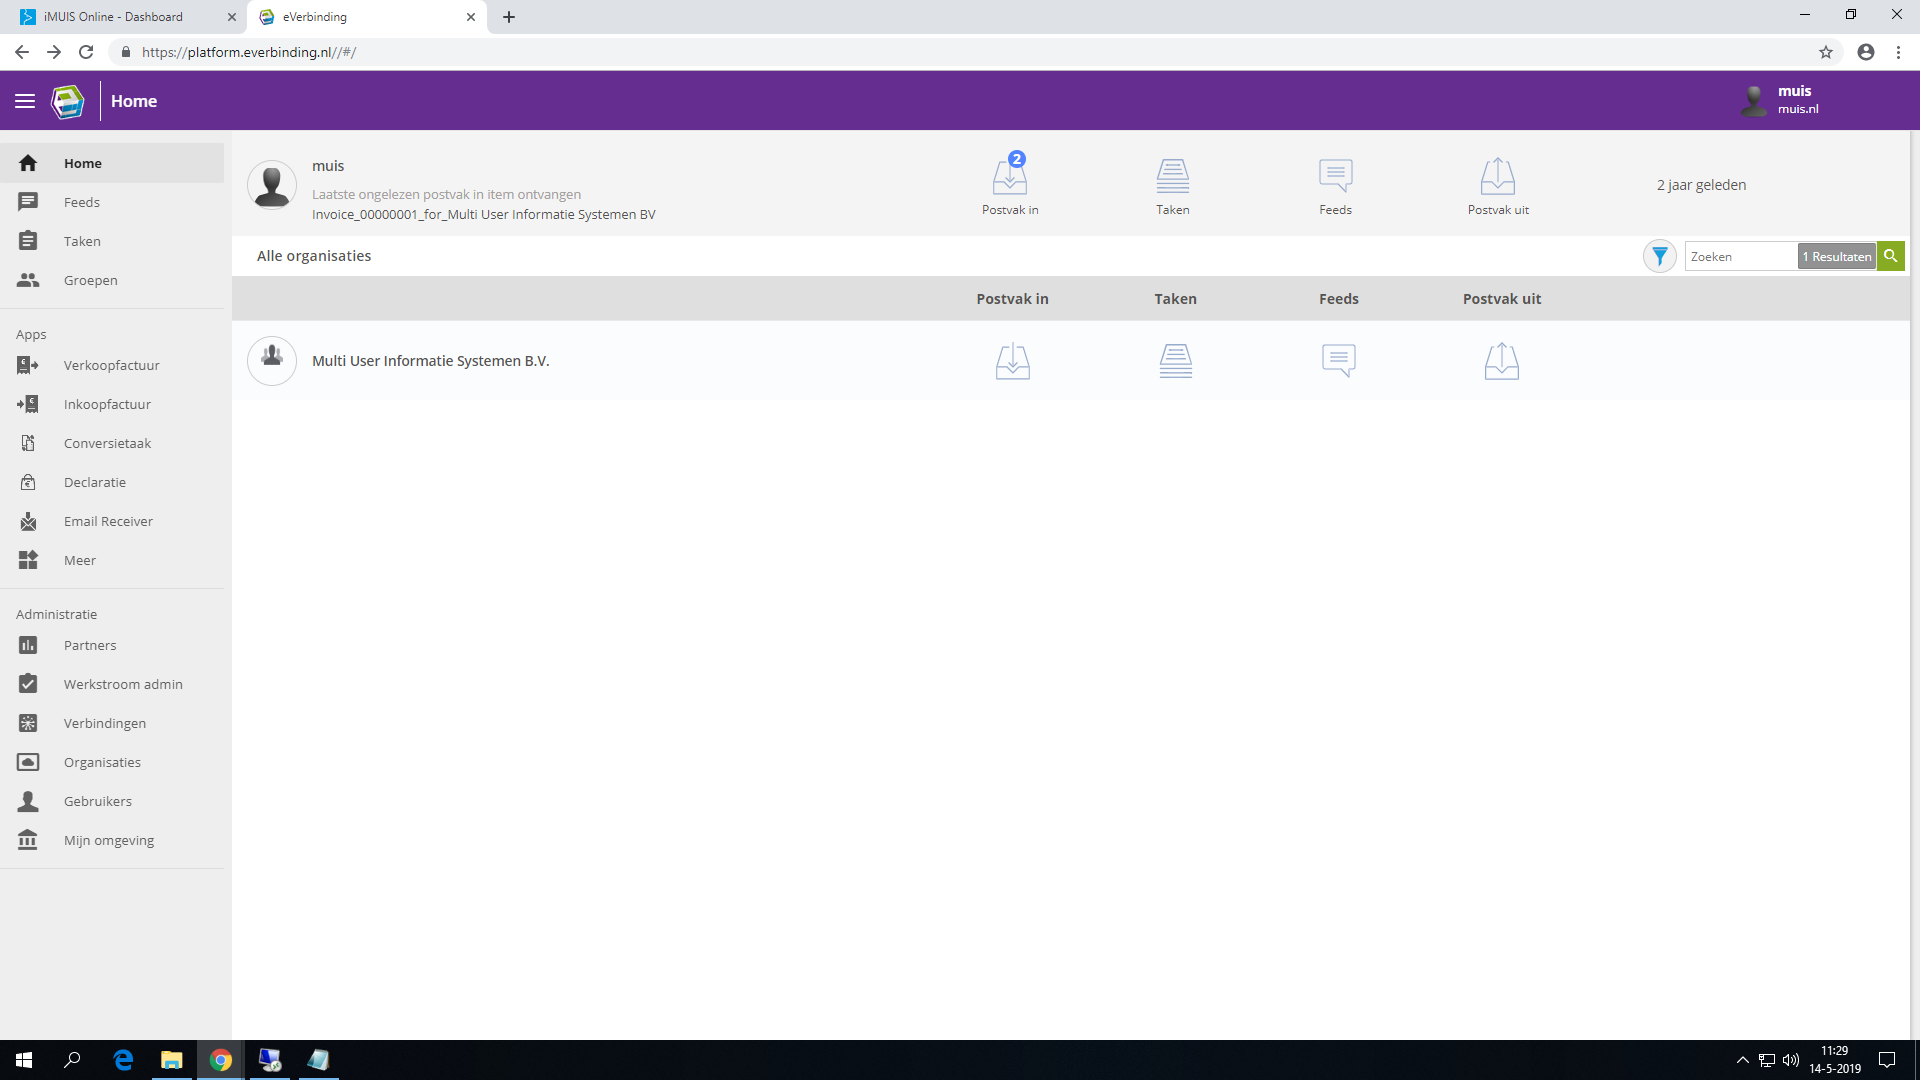Image resolution: width=1920 pixels, height=1080 pixels.
Task: Go to Verbindingen in sidebar
Action: 105,723
